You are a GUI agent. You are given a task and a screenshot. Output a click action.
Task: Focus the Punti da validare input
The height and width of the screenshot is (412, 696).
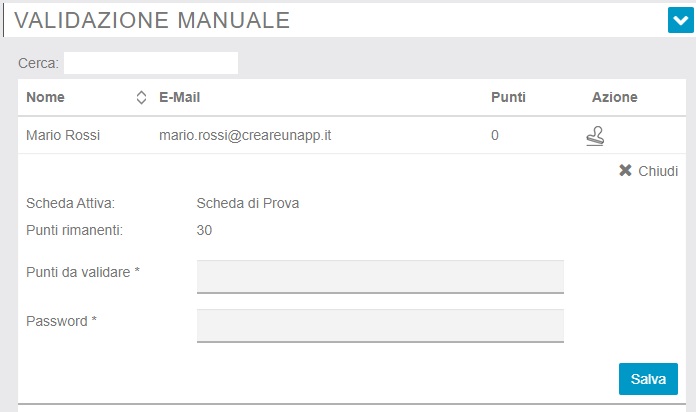[x=380, y=276]
